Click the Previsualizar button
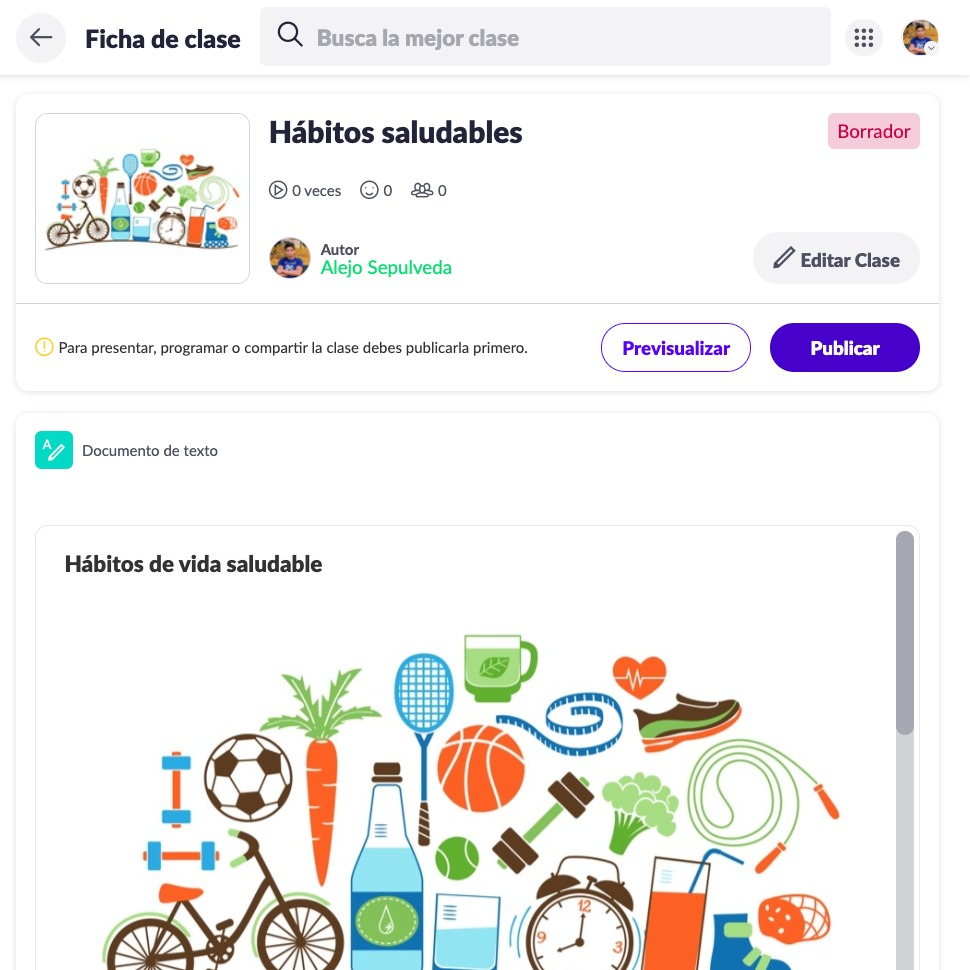970x970 pixels. 676,348
